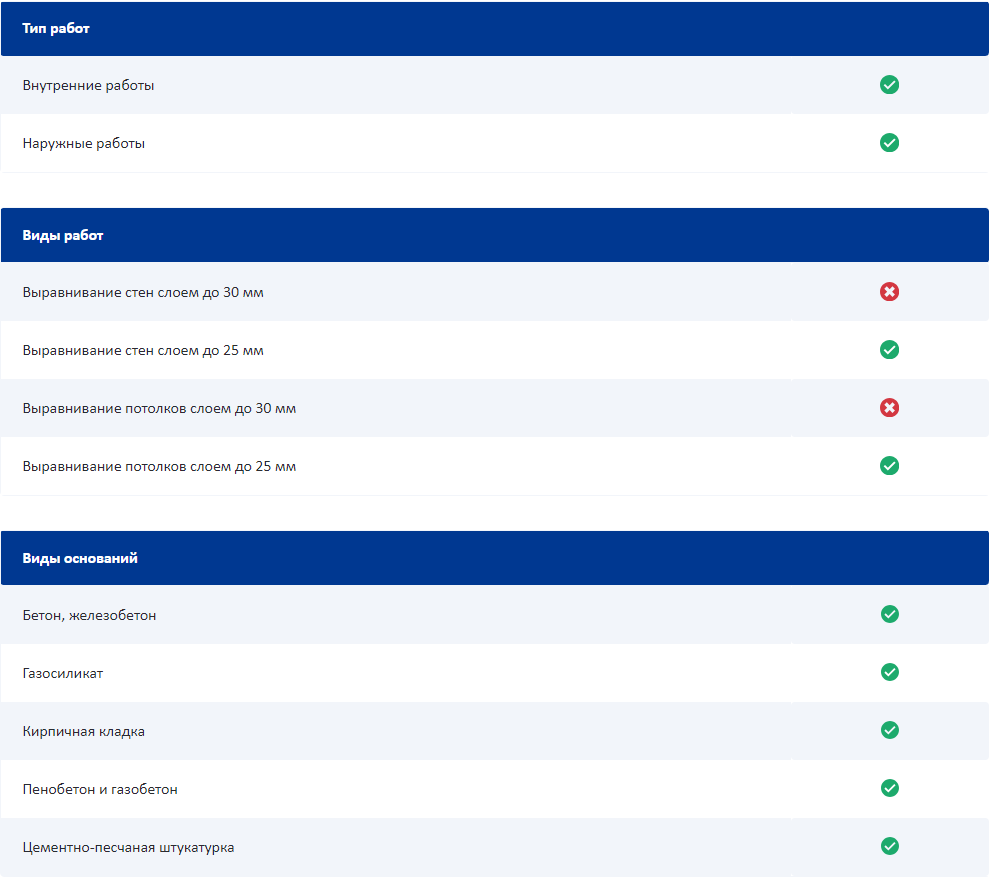The image size is (989, 881).
Task: Click checkmark next to Бетон, железобетон
Action: pos(889,614)
